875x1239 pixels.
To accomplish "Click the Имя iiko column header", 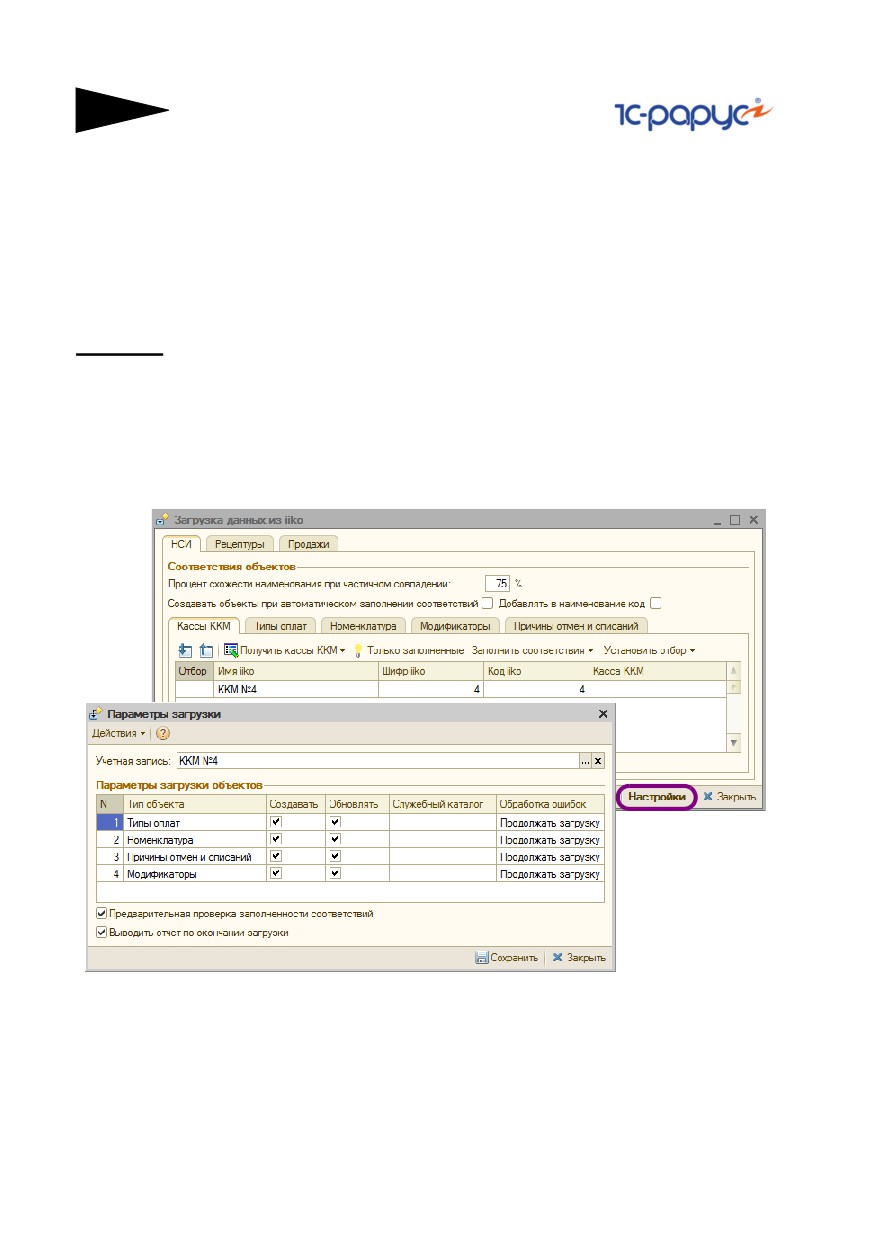I will point(296,671).
